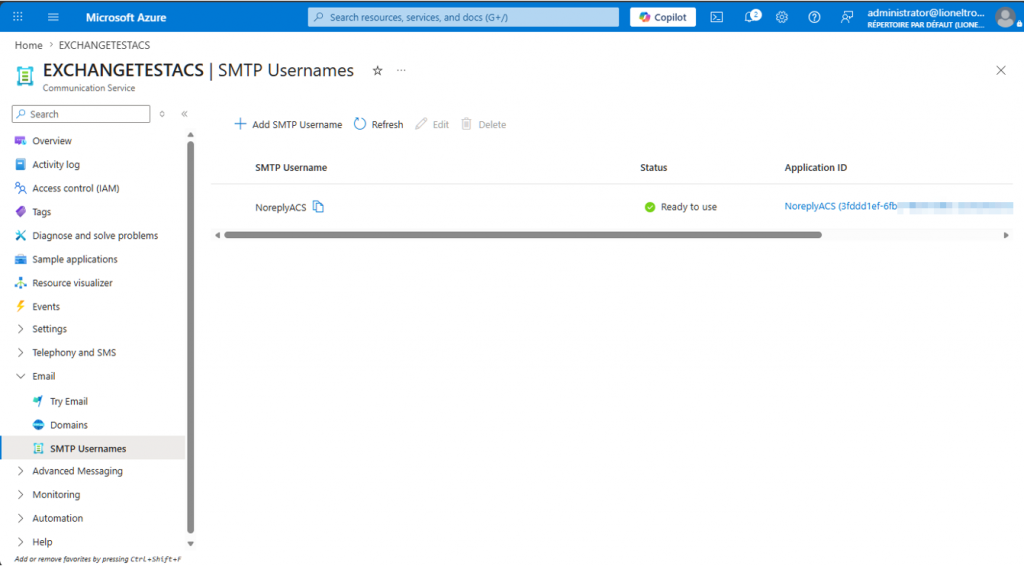
Task: Open the Azure portal apps grid icon
Action: (18, 17)
